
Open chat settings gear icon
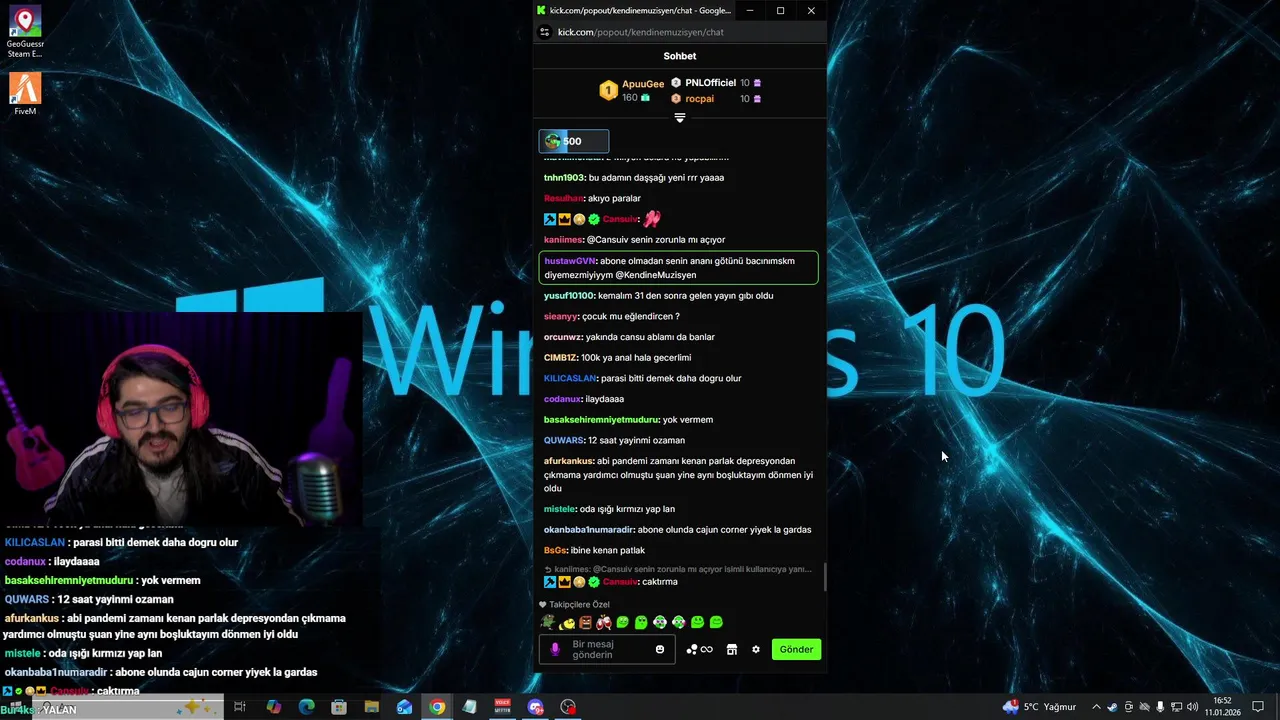click(755, 649)
